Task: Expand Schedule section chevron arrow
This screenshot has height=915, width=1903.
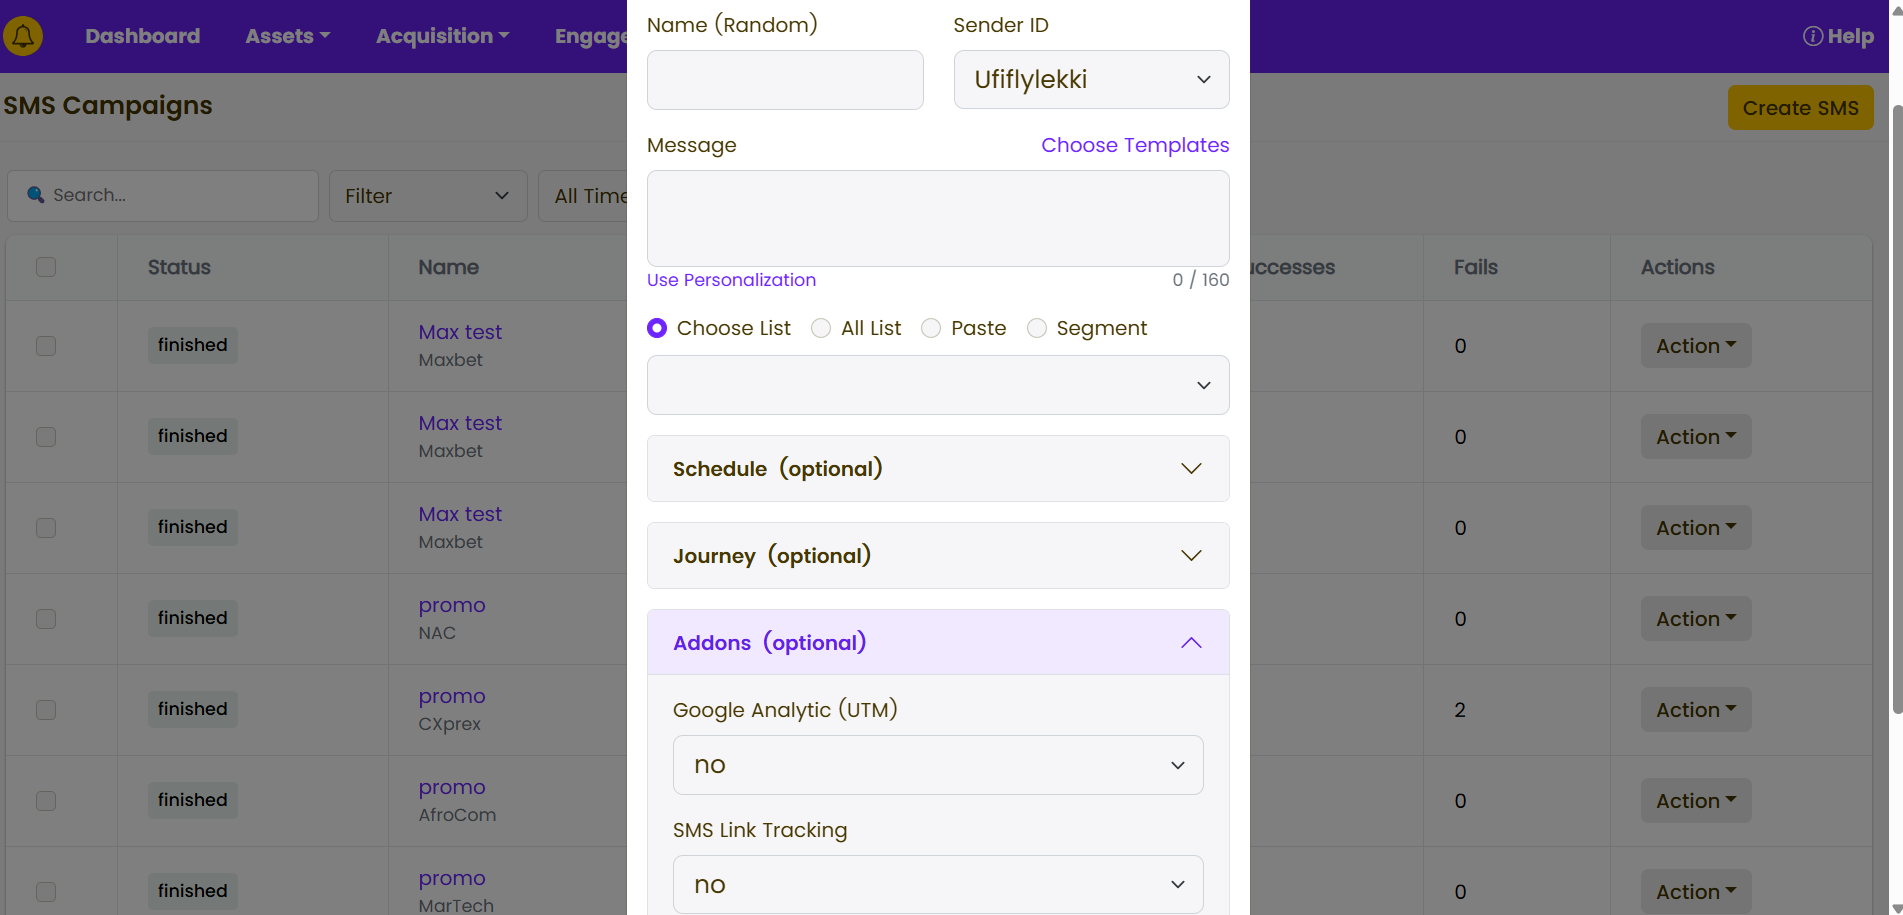Action: (1190, 469)
